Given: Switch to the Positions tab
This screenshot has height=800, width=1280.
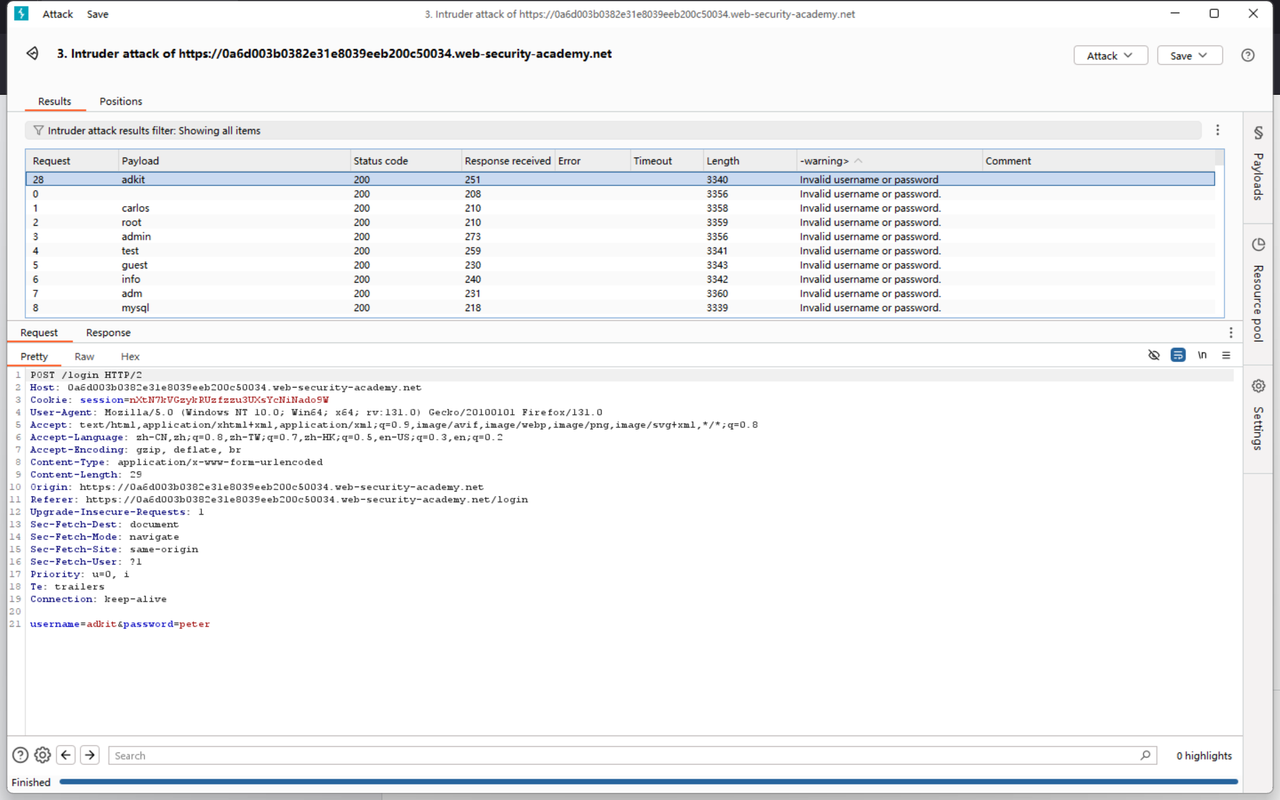Looking at the screenshot, I should pos(120,101).
